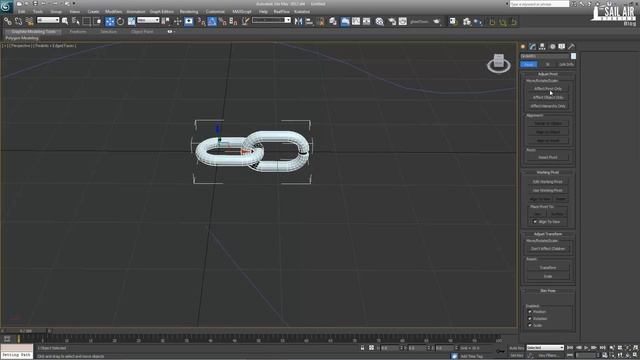Click the Select and Link tool
Screen dimensions: 640x360
pyautogui.click(x=7, y=21)
